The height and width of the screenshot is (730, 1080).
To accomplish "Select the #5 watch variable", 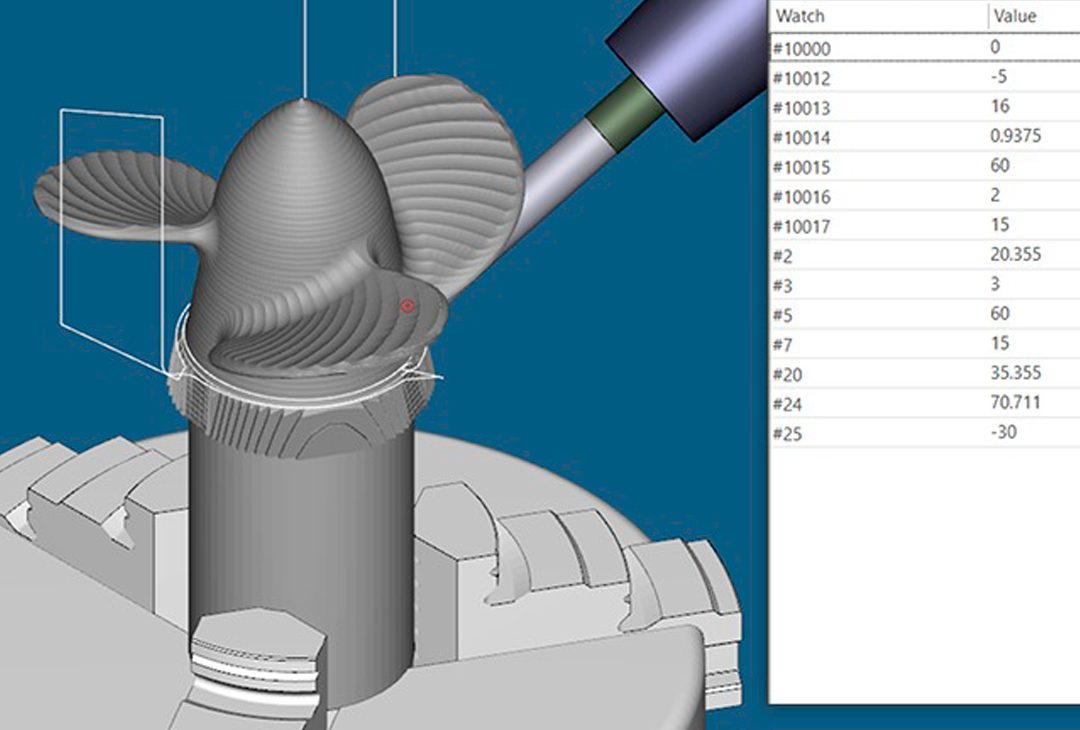I will coord(783,314).
